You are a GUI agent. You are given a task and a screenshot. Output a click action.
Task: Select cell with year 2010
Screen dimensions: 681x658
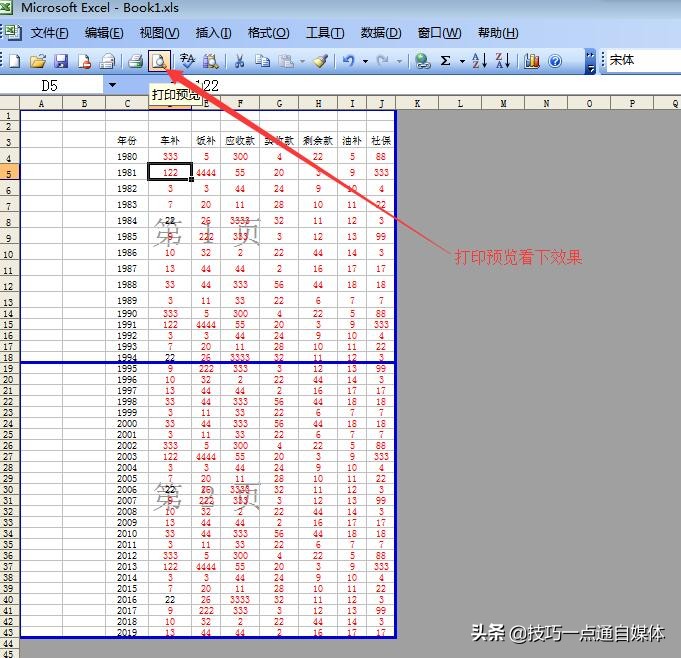pyautogui.click(x=127, y=533)
